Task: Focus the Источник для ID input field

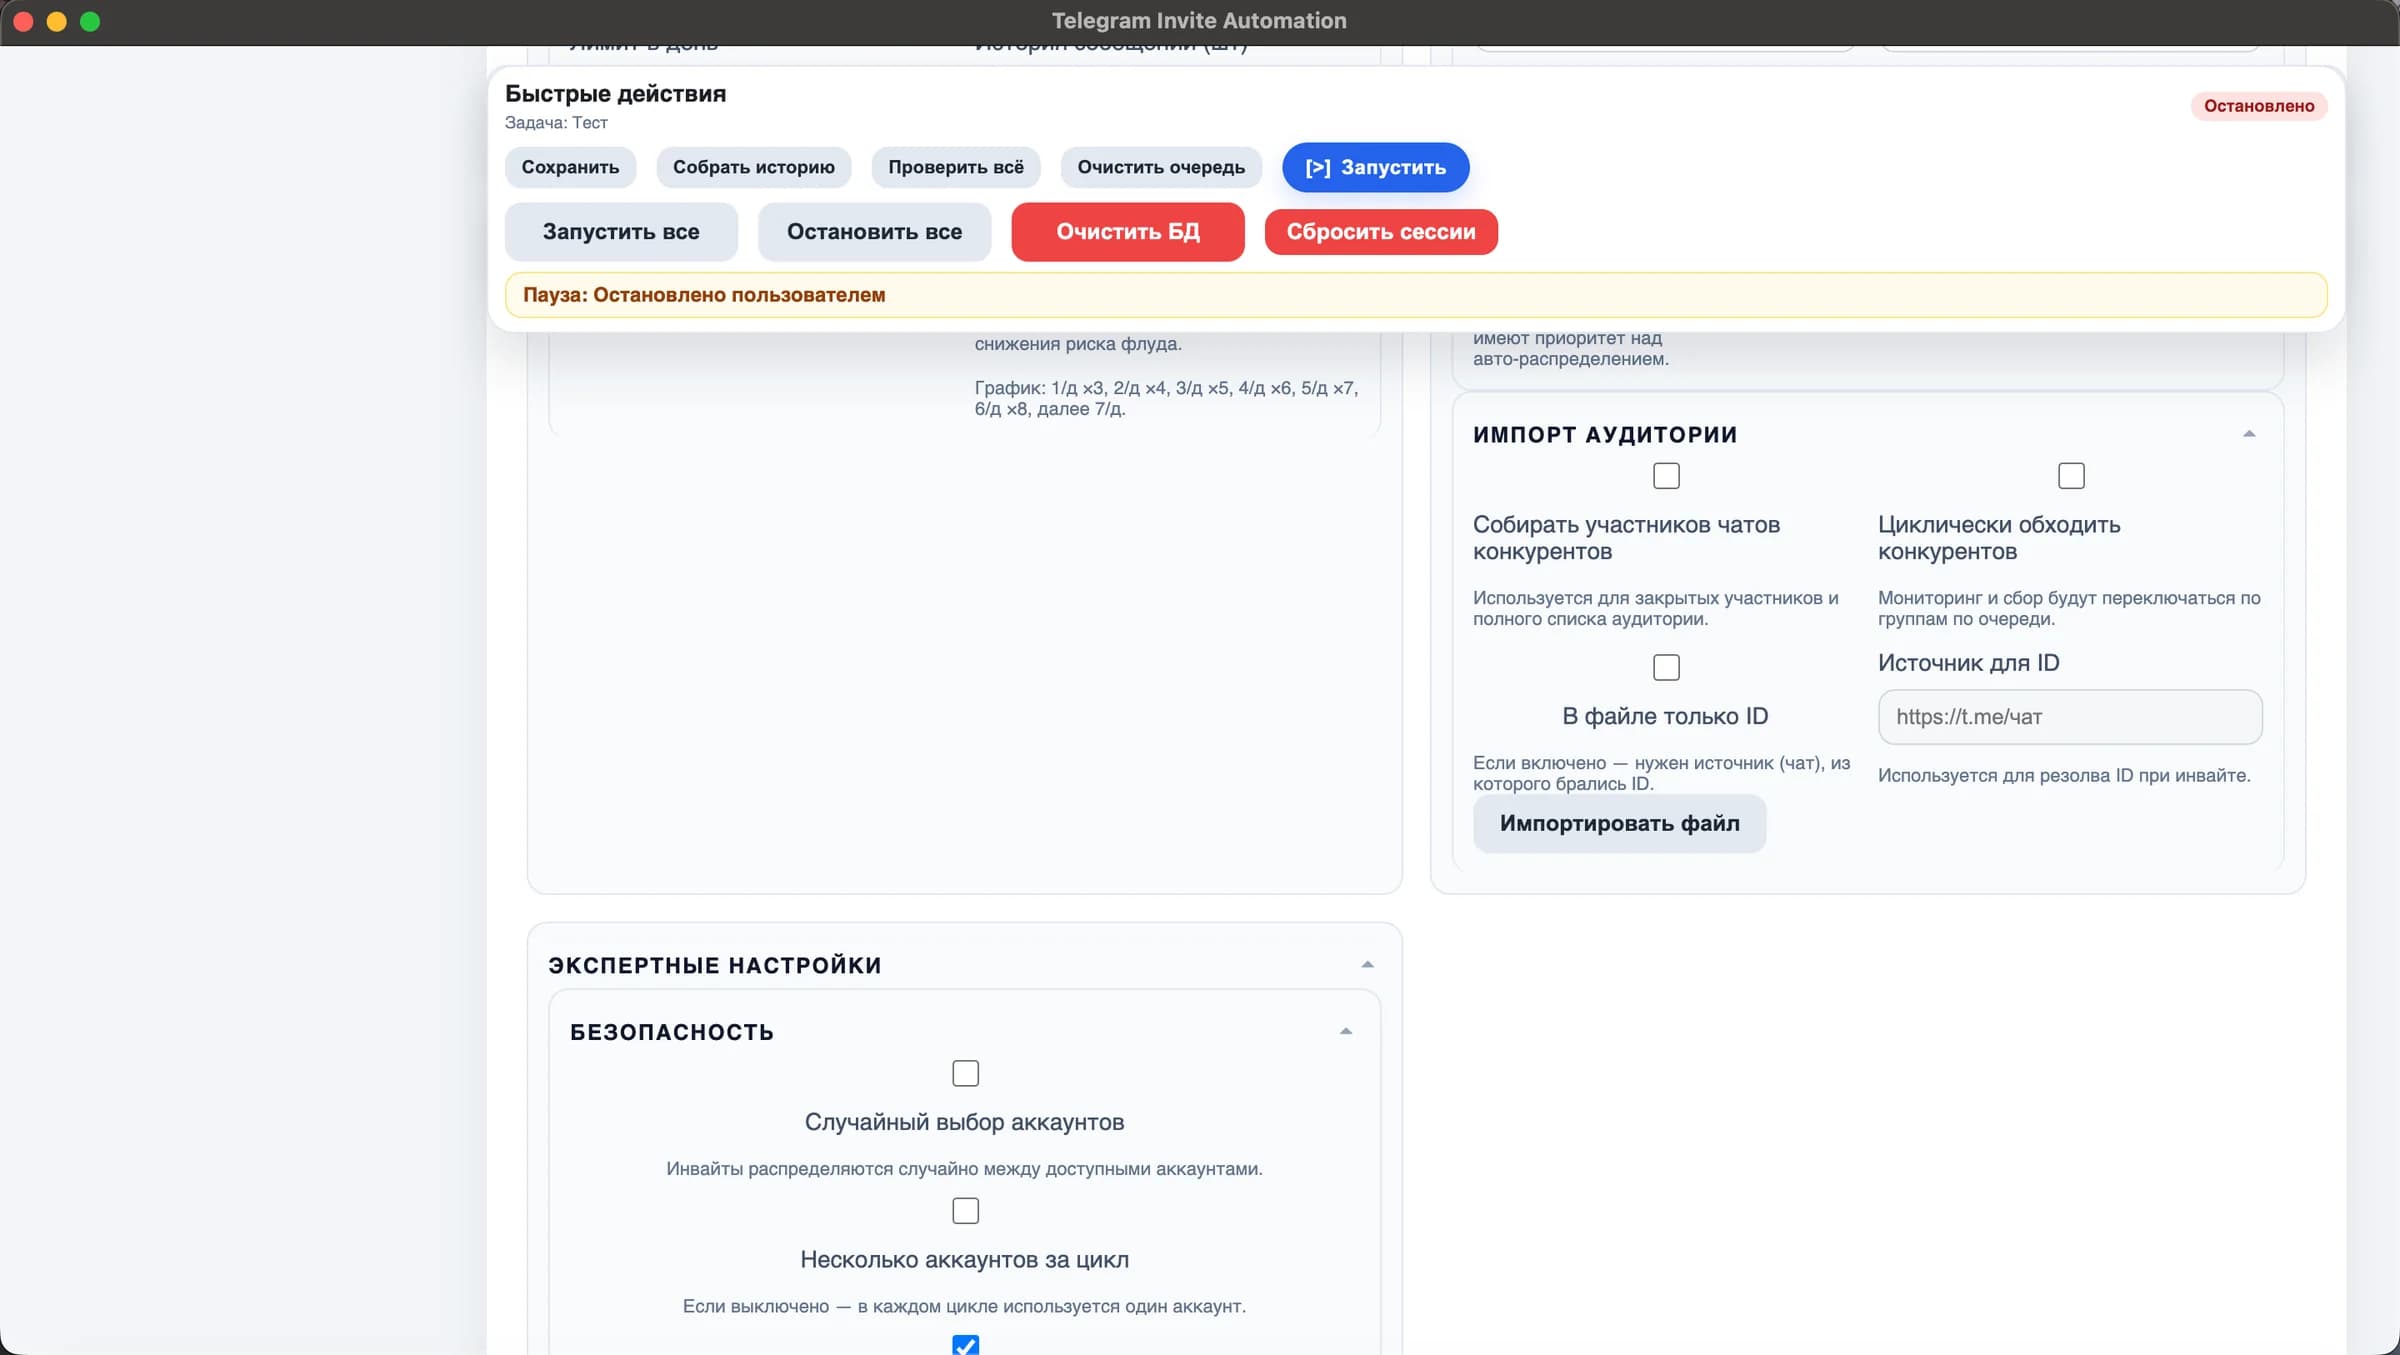Action: coord(2070,717)
